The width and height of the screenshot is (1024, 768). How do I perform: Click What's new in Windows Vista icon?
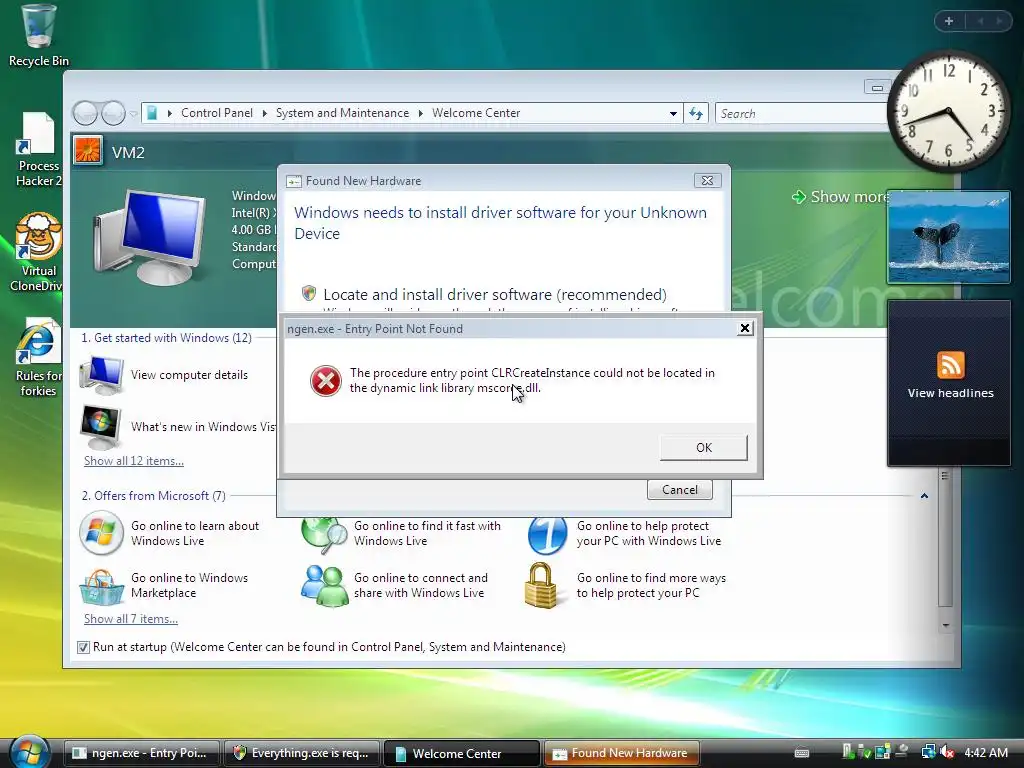pyautogui.click(x=101, y=426)
